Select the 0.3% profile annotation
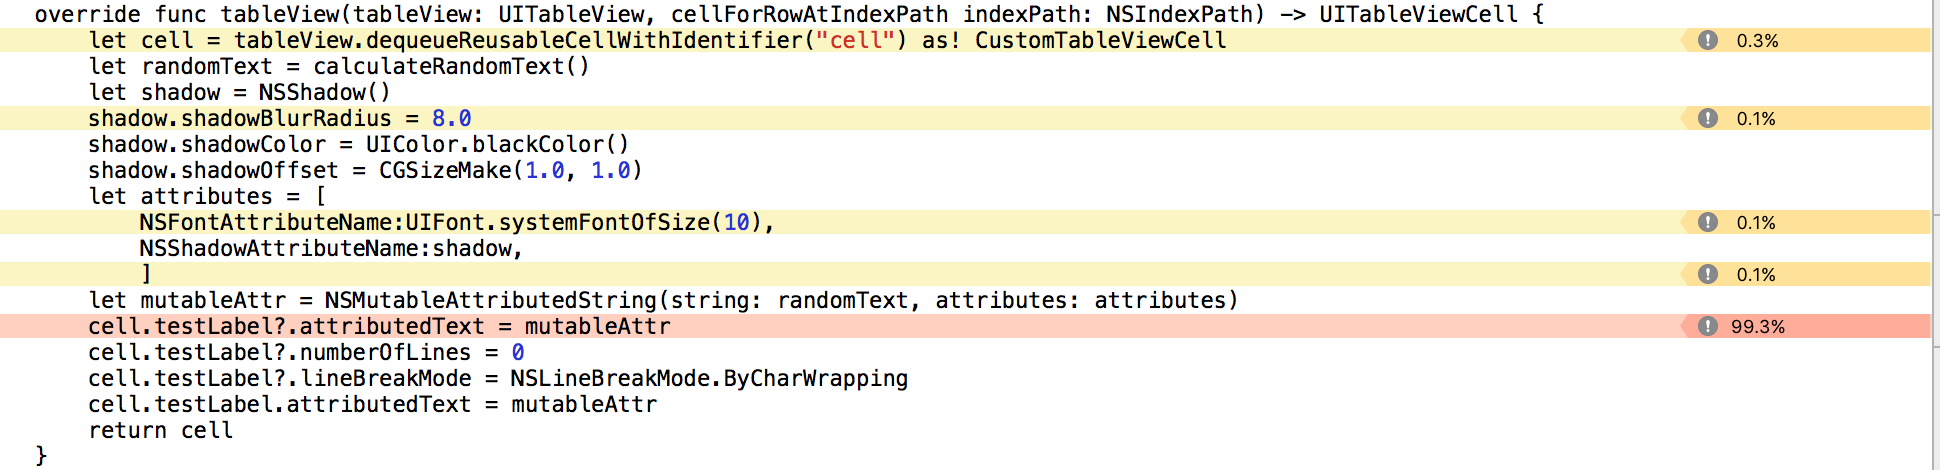Screen dimensions: 1940x470 point(1806,40)
